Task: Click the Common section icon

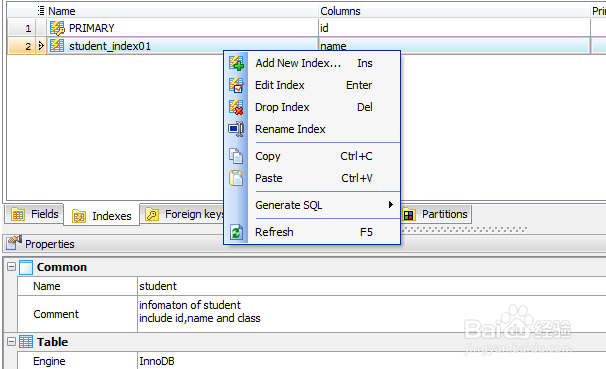Action: click(x=26, y=267)
